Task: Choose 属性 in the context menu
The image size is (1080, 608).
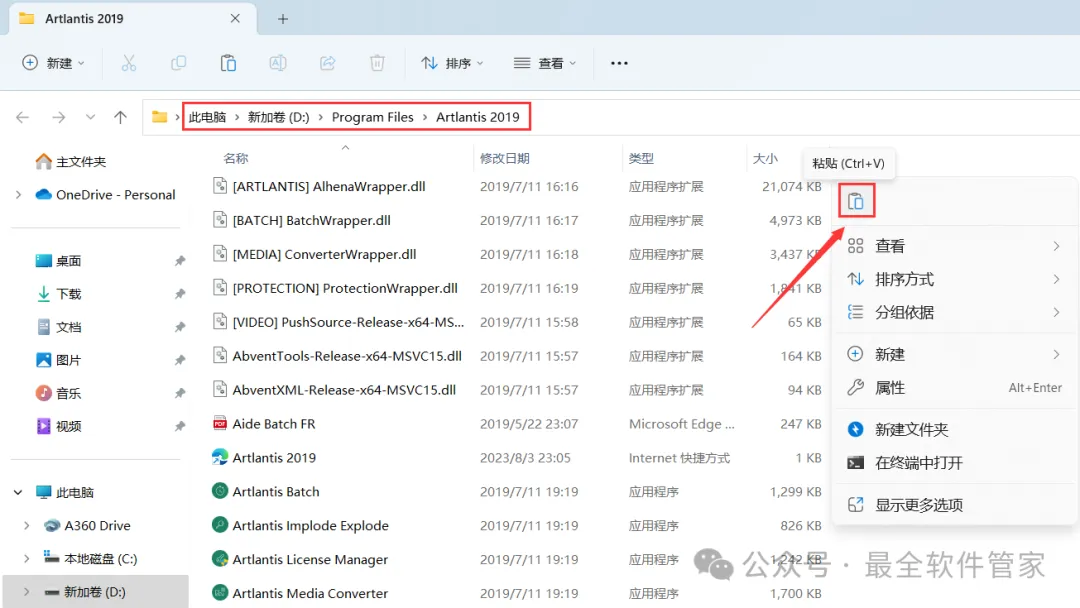Action: [954, 388]
